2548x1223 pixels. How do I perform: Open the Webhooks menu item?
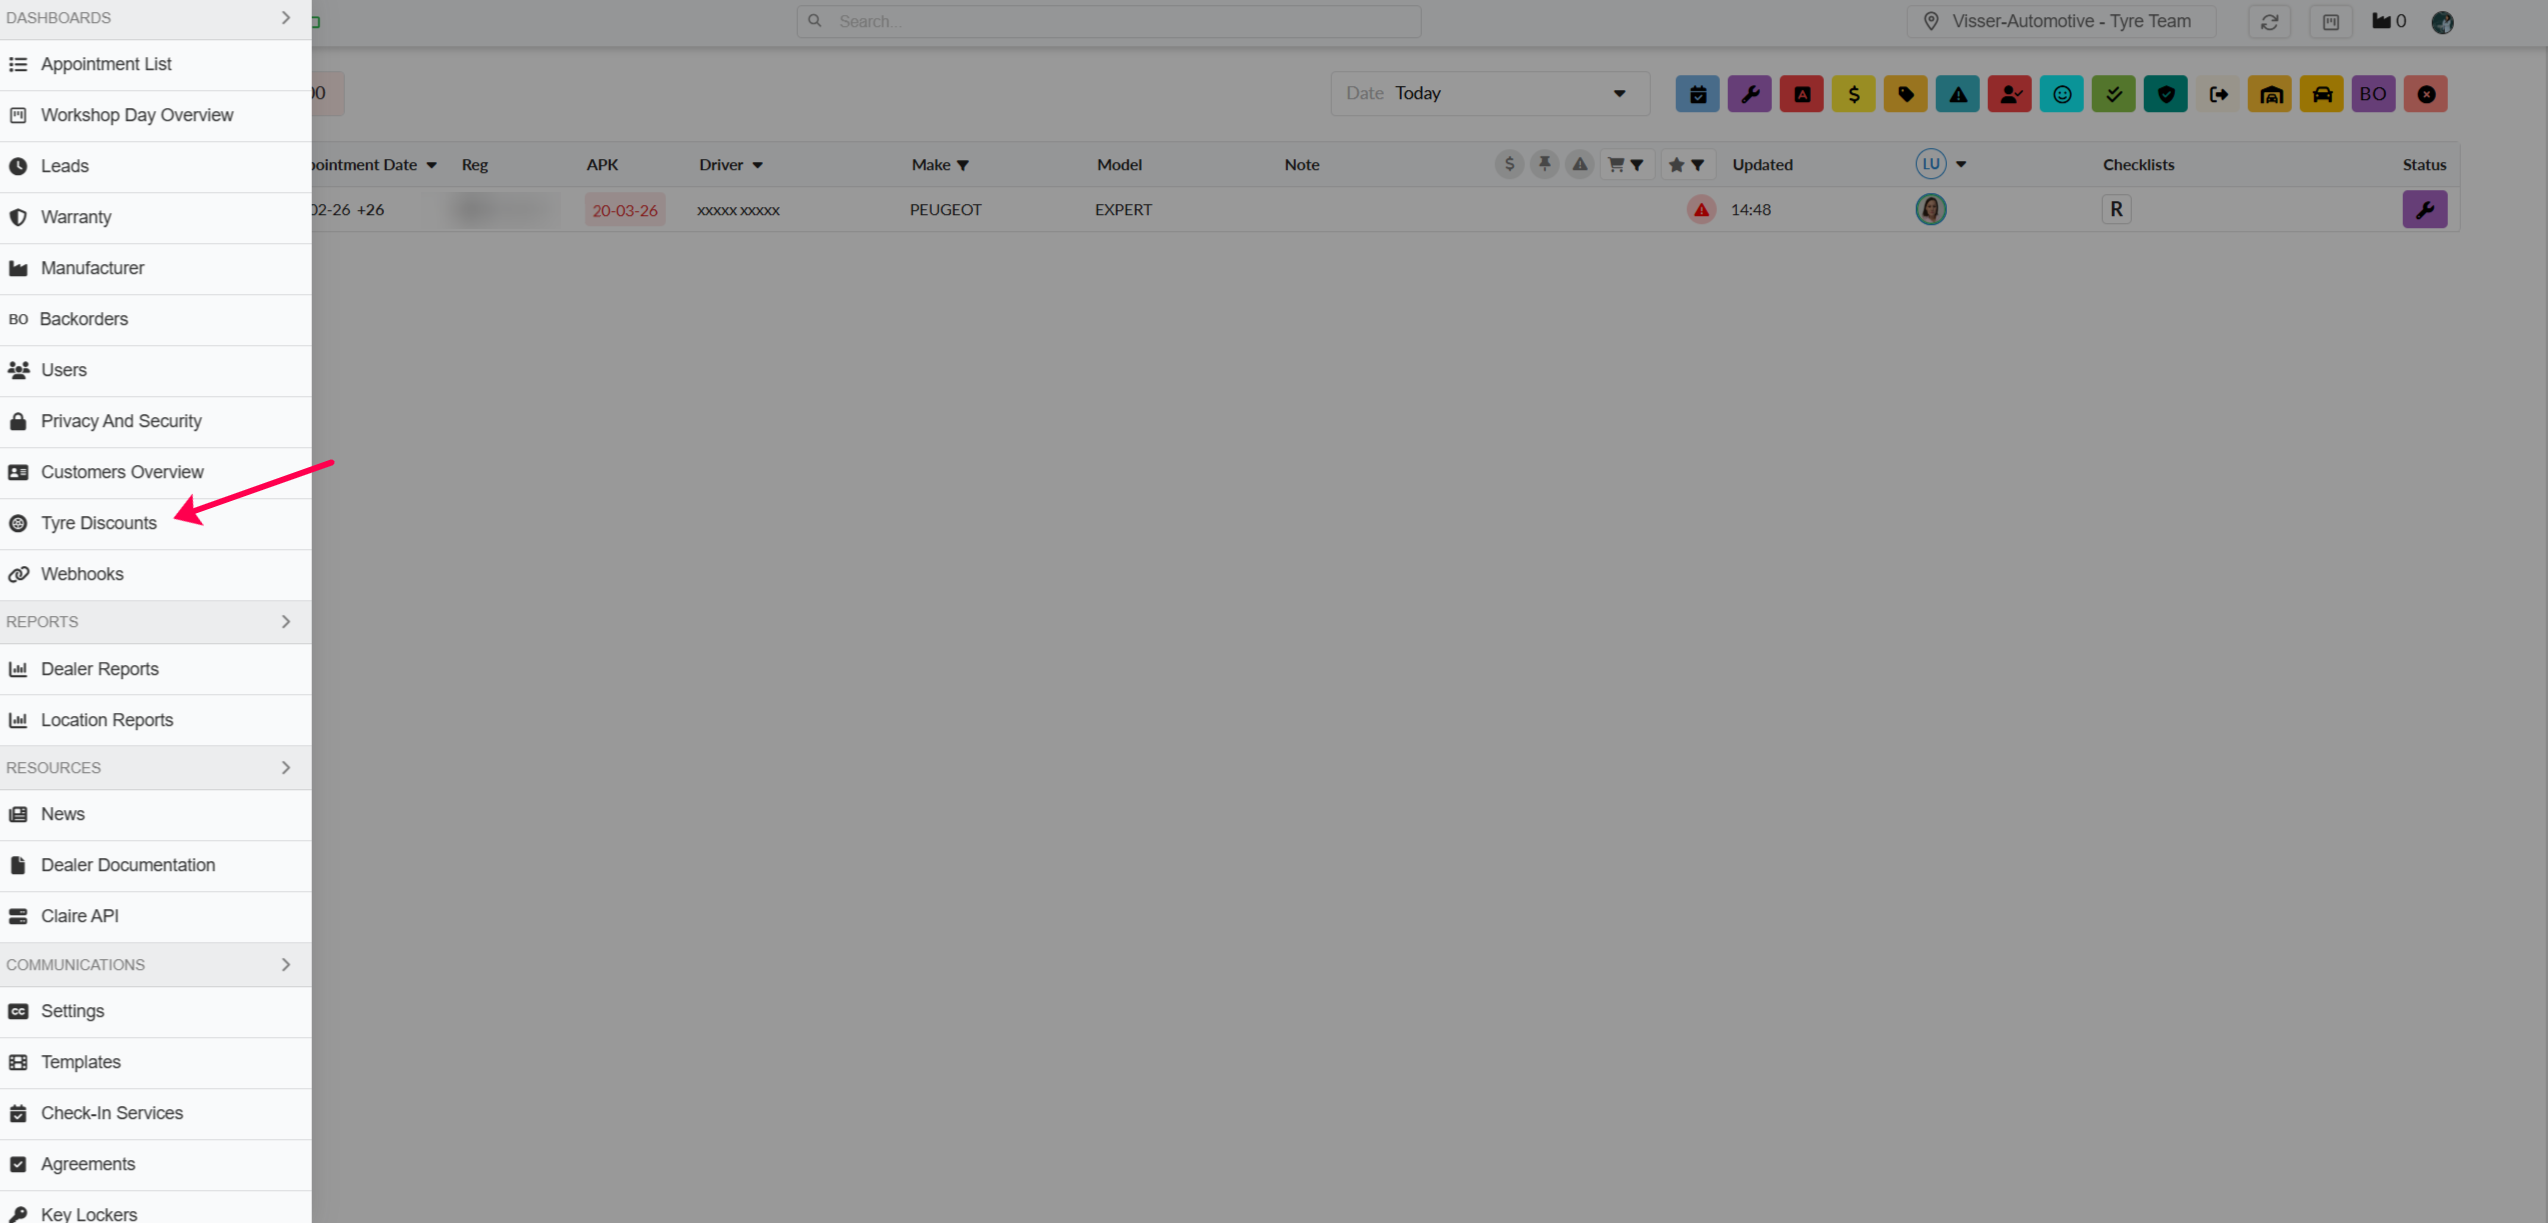coord(82,574)
